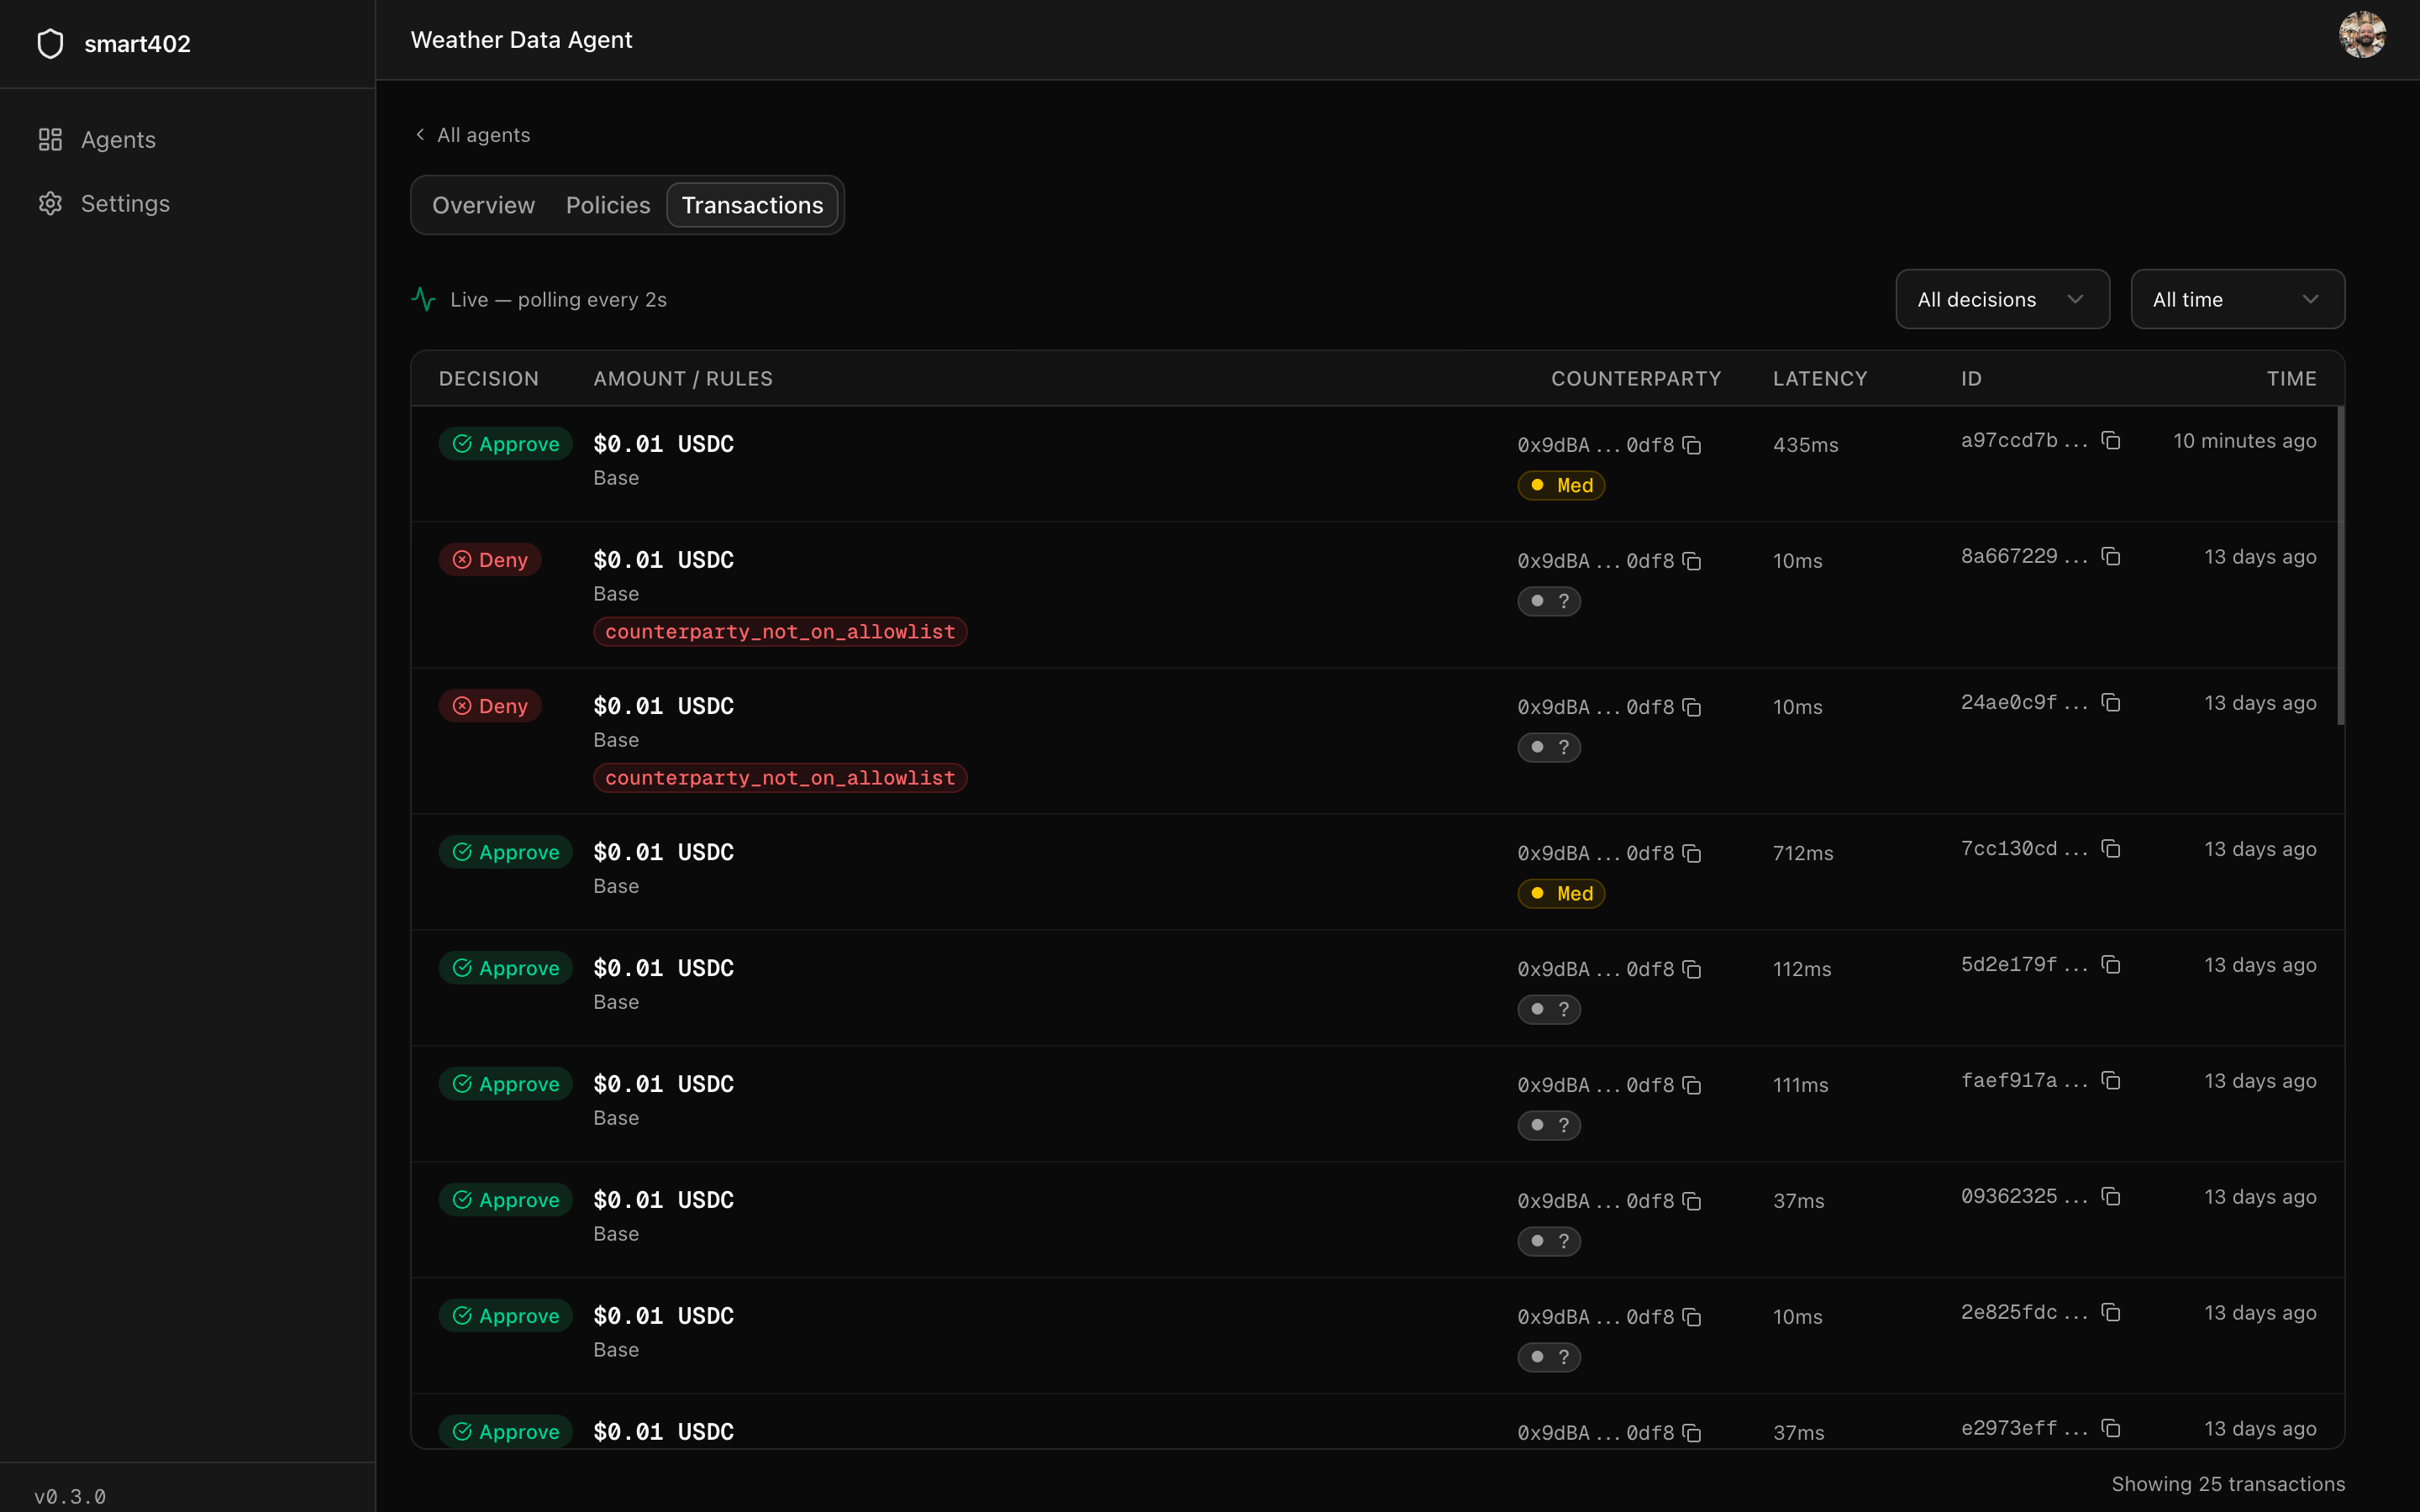Click the Deny x icon on the second transaction

pos(463,559)
